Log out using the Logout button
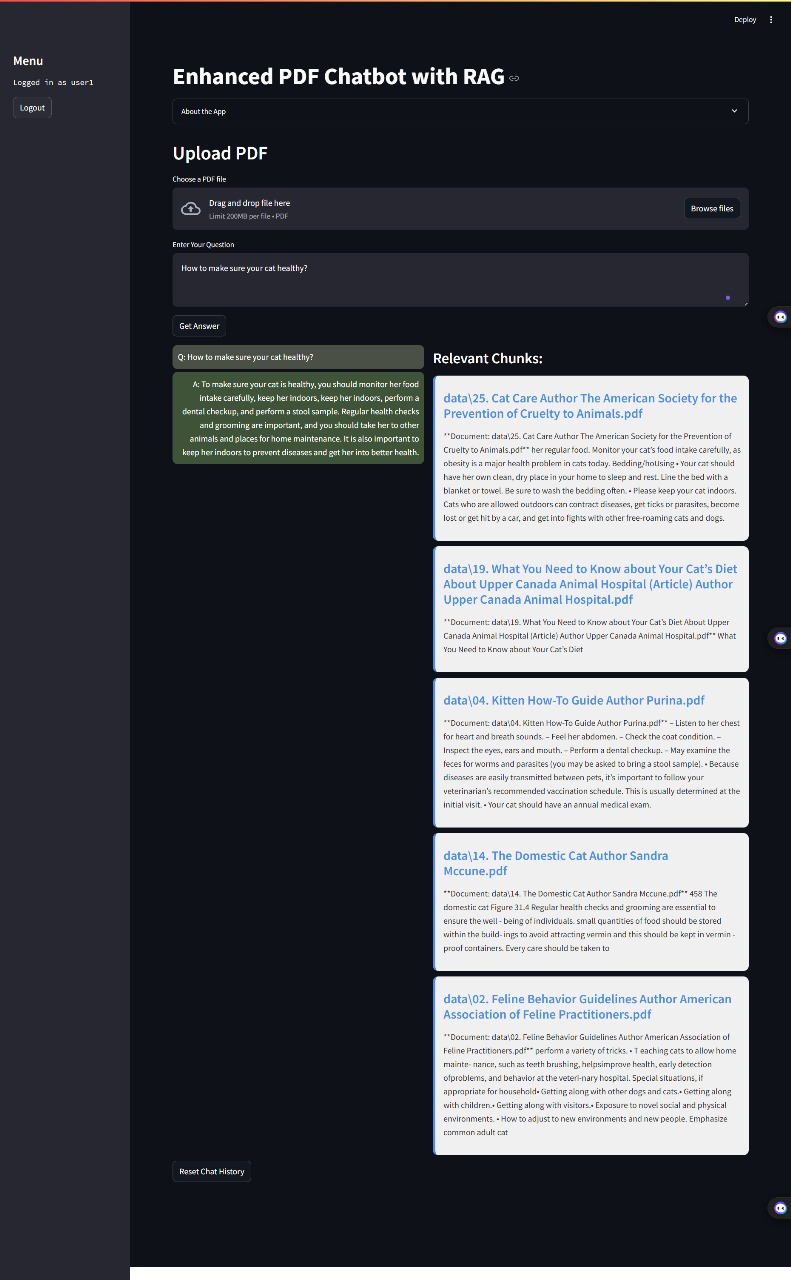791x1280 pixels. (x=32, y=108)
